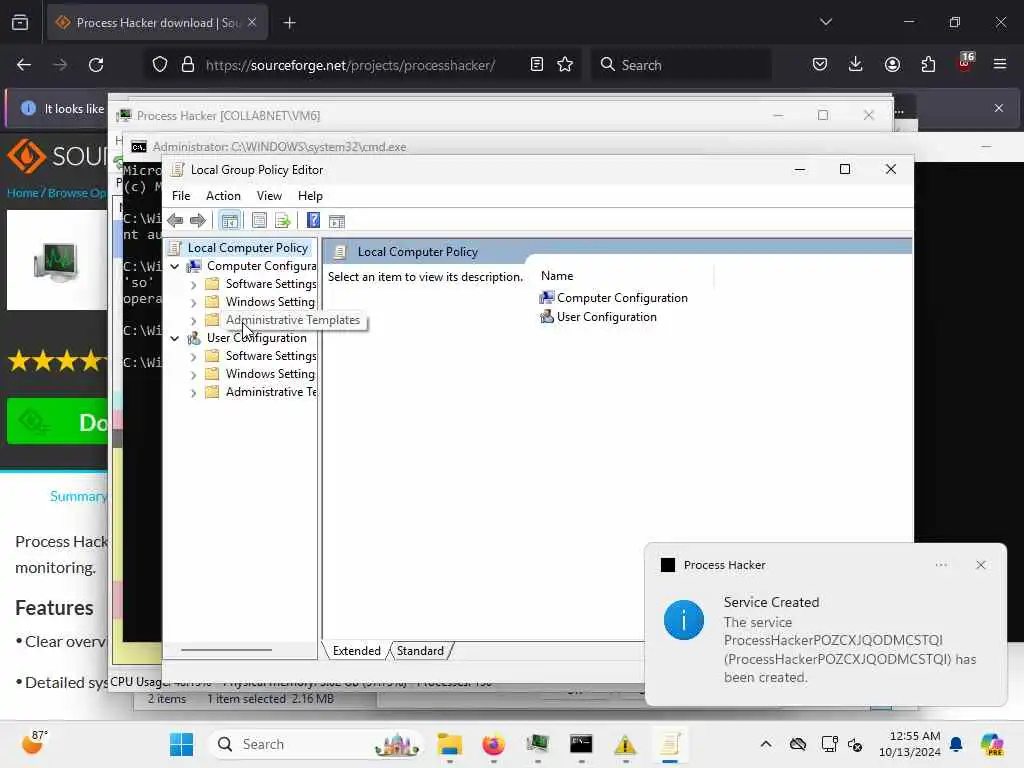Click the Firefox tracking protection shield icon

(160, 65)
